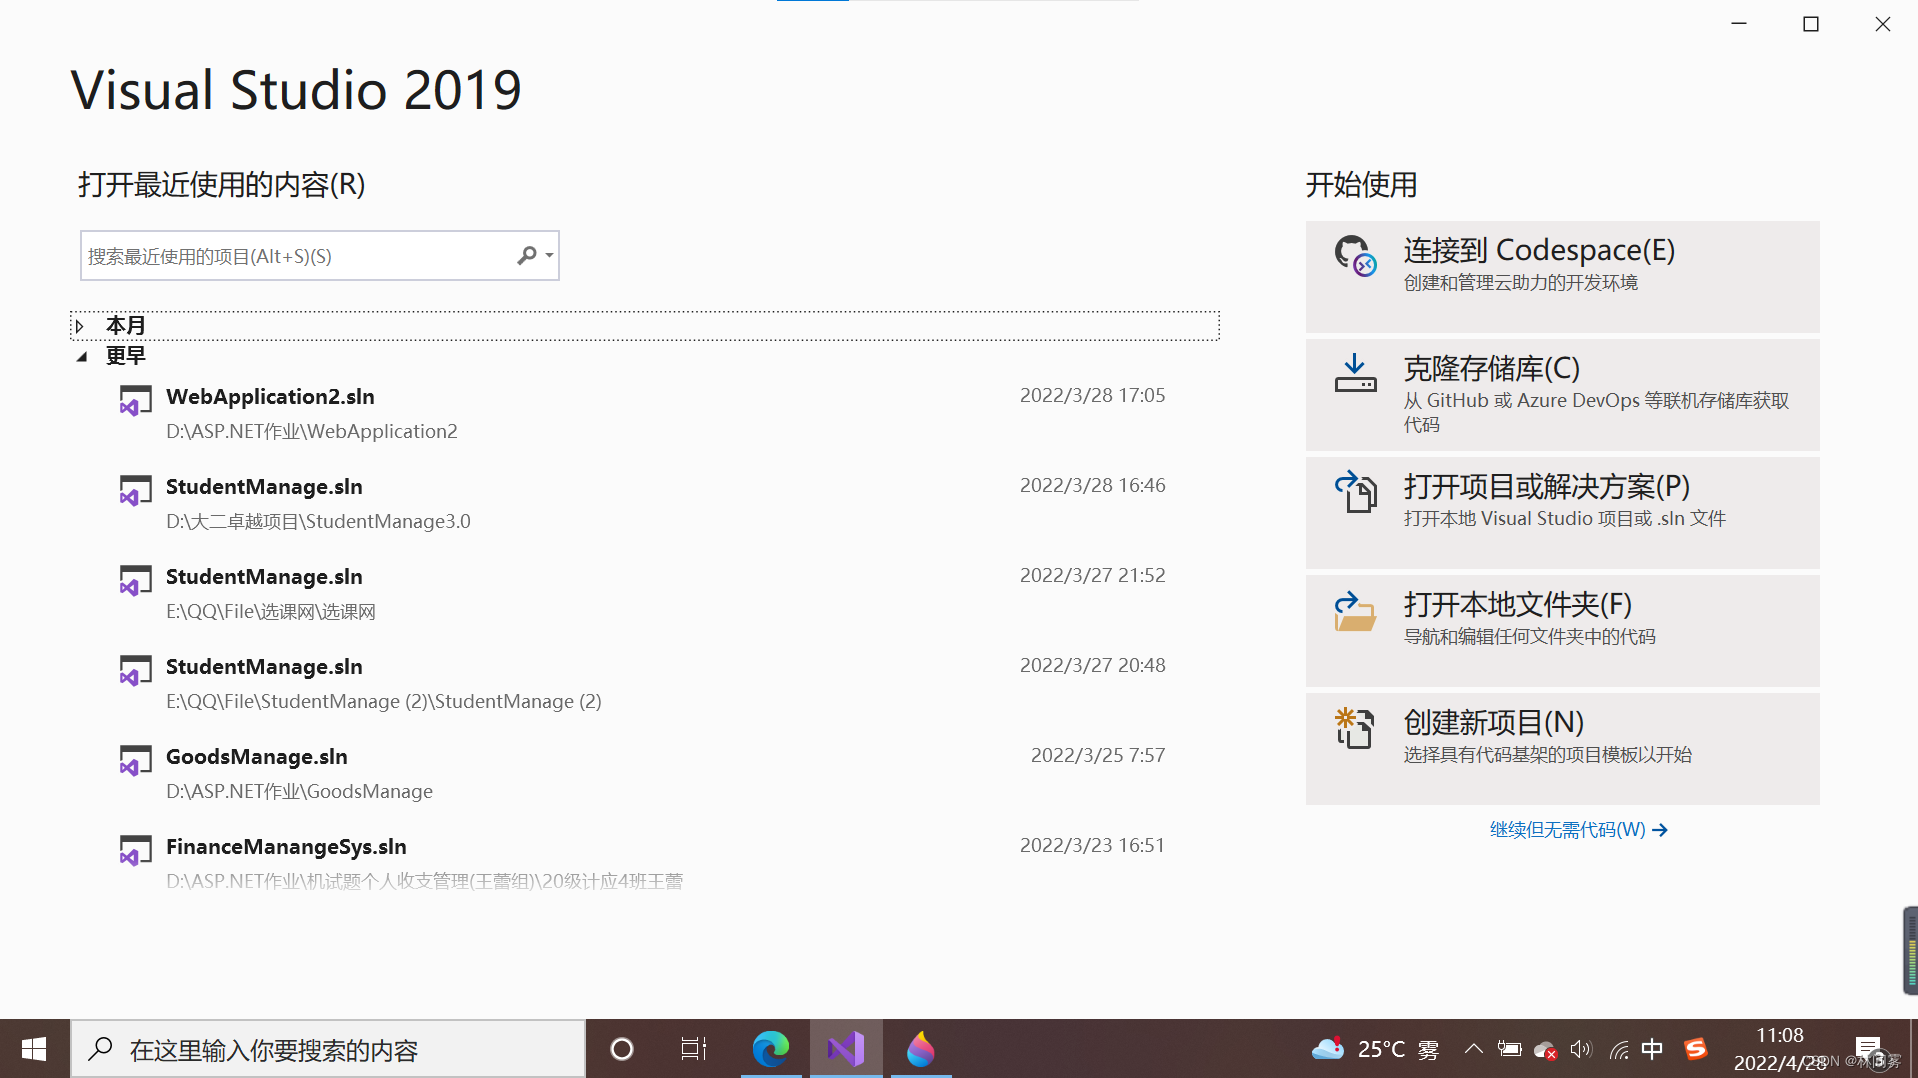This screenshot has width=1918, height=1078.
Task: Click the GoodsManage.sln solution icon
Action: (x=135, y=760)
